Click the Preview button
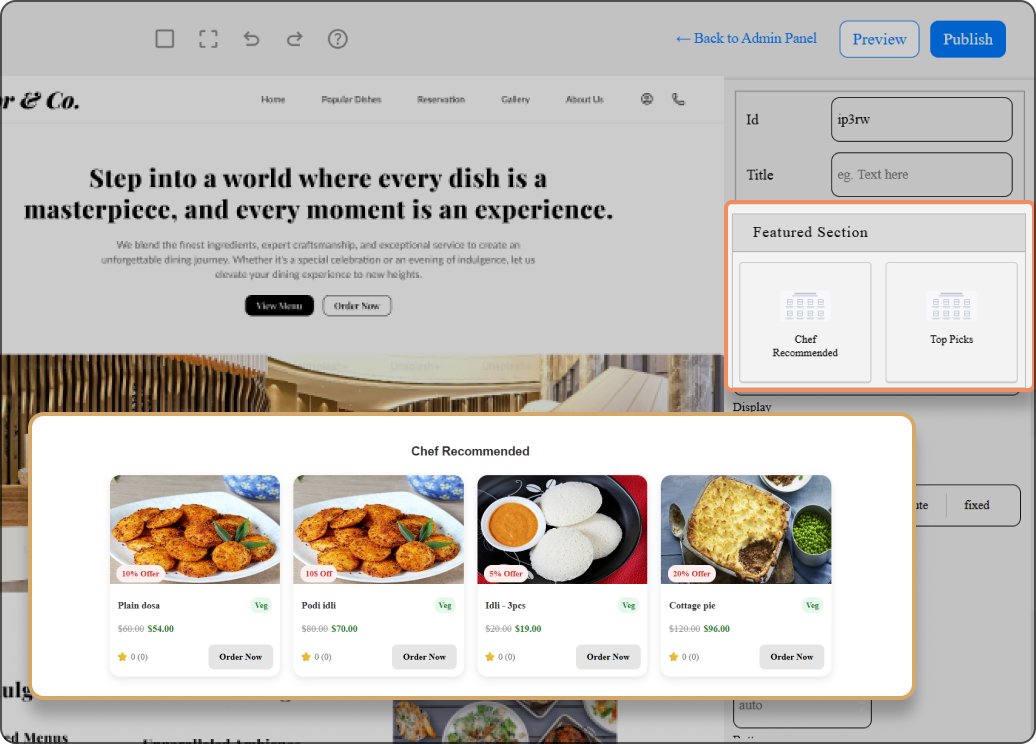This screenshot has width=1036, height=744. coord(879,39)
